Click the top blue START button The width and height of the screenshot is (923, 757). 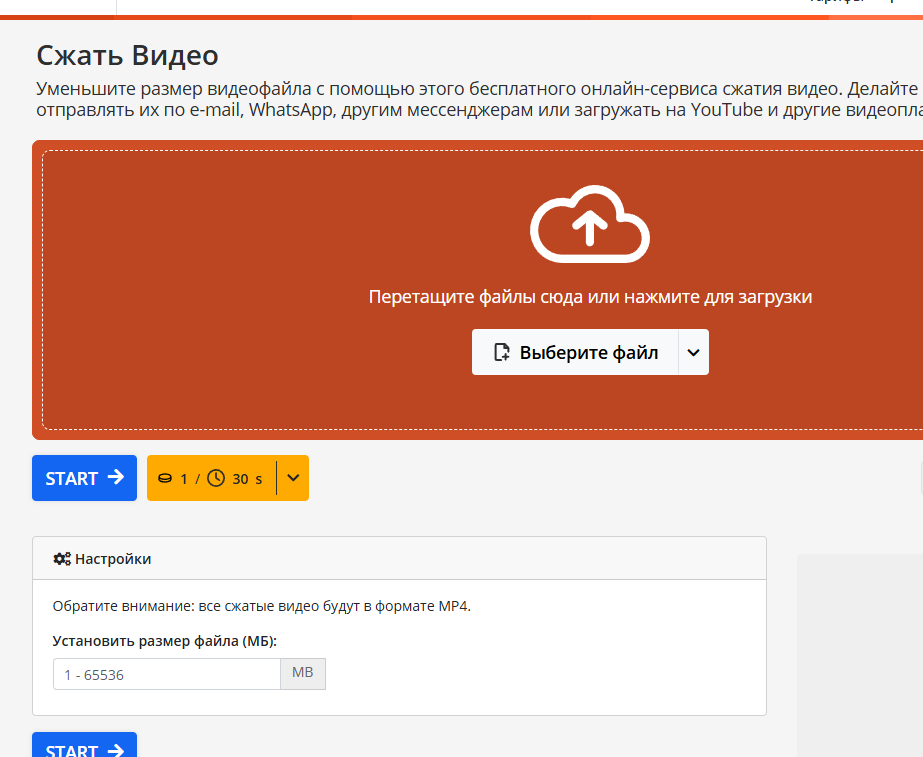84,478
